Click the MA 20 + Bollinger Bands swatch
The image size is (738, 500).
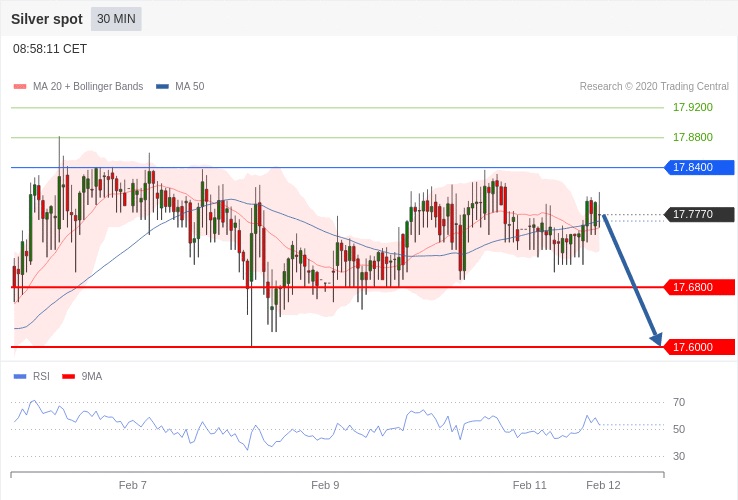(20, 87)
